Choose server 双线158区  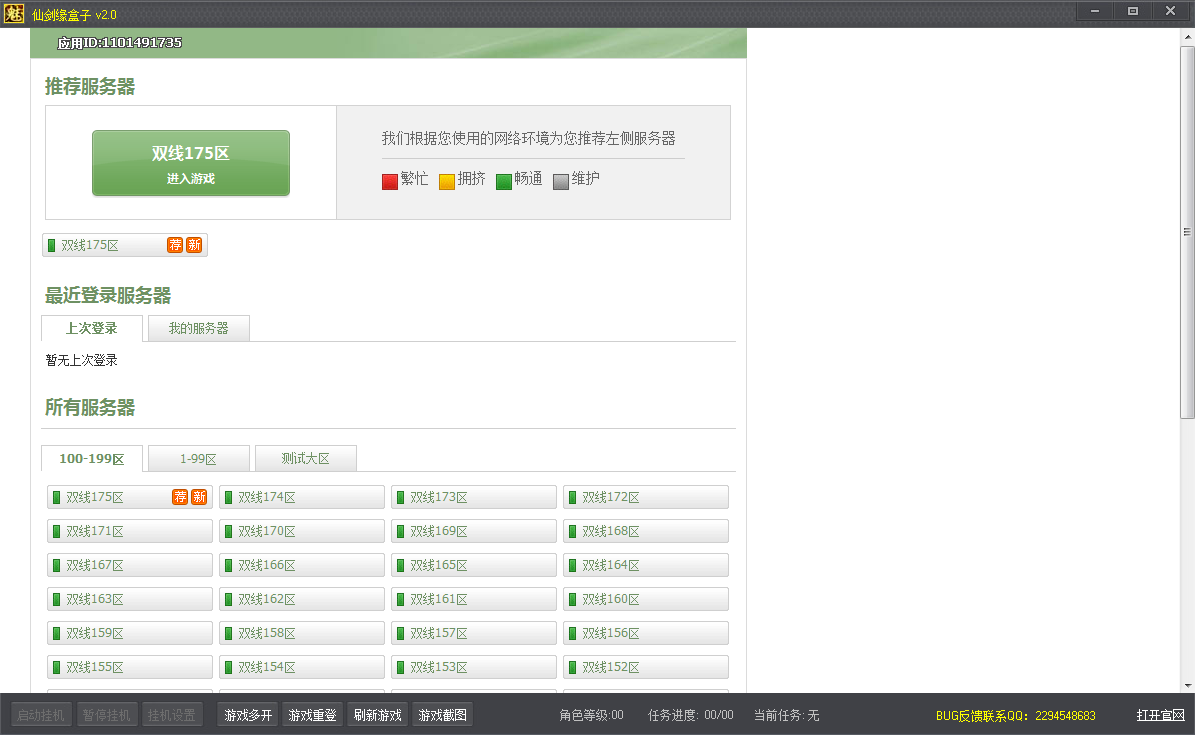[x=302, y=633]
